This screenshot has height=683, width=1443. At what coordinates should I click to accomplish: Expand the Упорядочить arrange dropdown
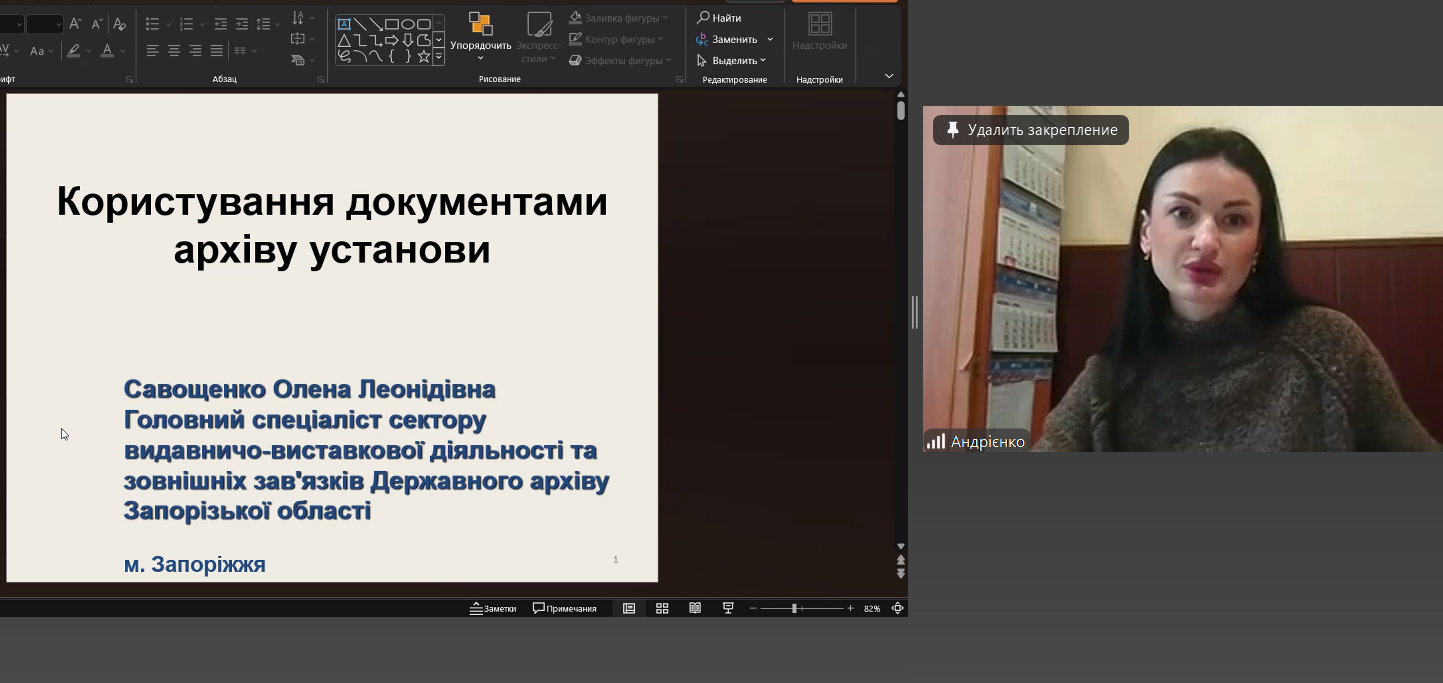pyautogui.click(x=480, y=58)
